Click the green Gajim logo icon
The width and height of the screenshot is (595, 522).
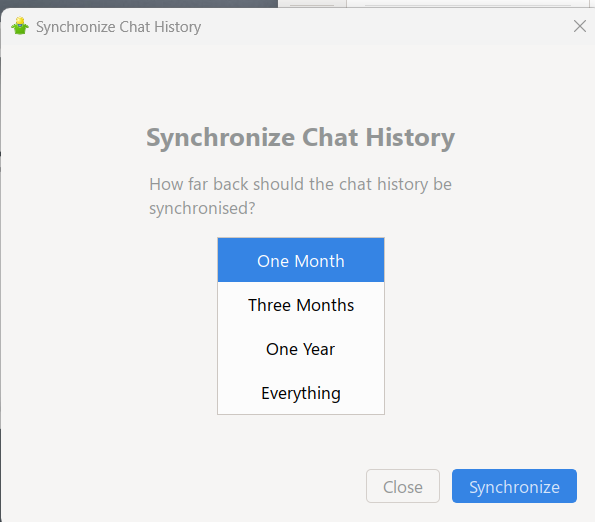(20, 26)
